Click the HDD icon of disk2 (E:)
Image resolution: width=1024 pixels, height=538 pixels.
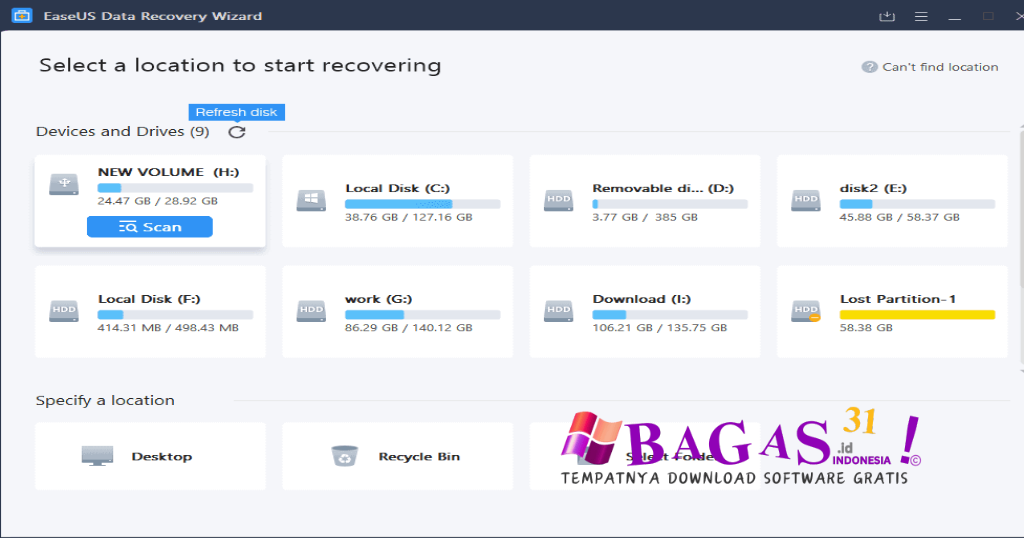(806, 200)
